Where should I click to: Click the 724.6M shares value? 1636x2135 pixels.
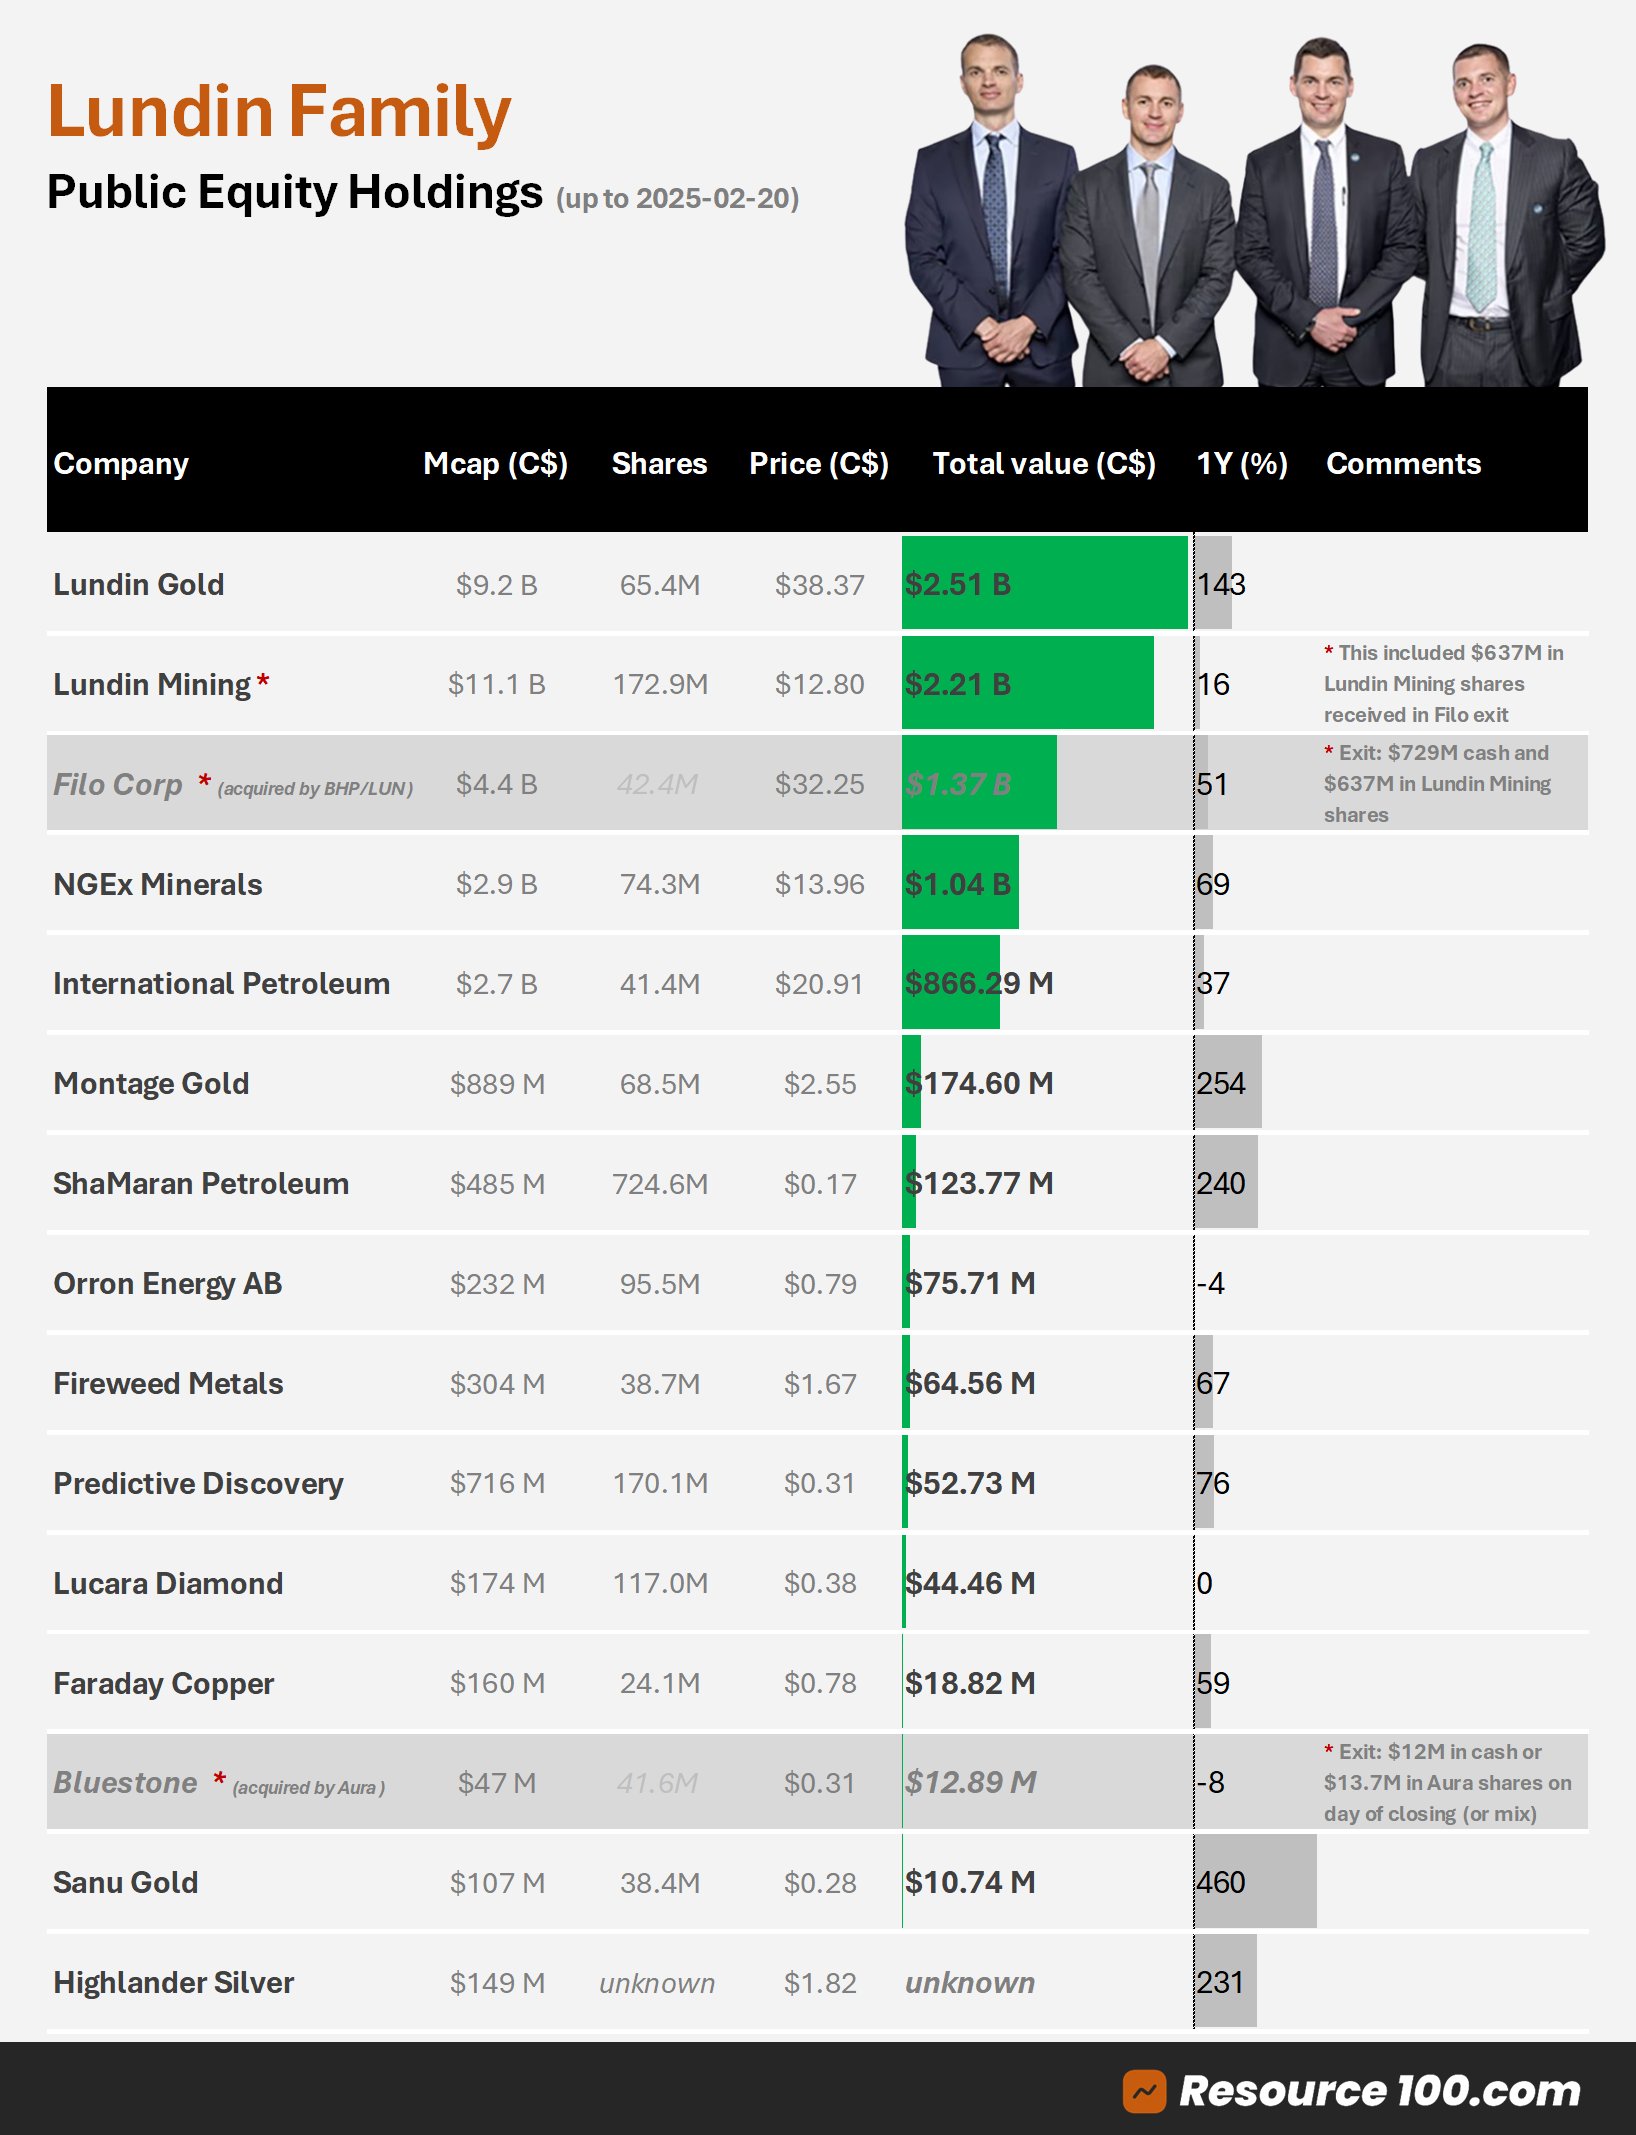pos(660,1185)
